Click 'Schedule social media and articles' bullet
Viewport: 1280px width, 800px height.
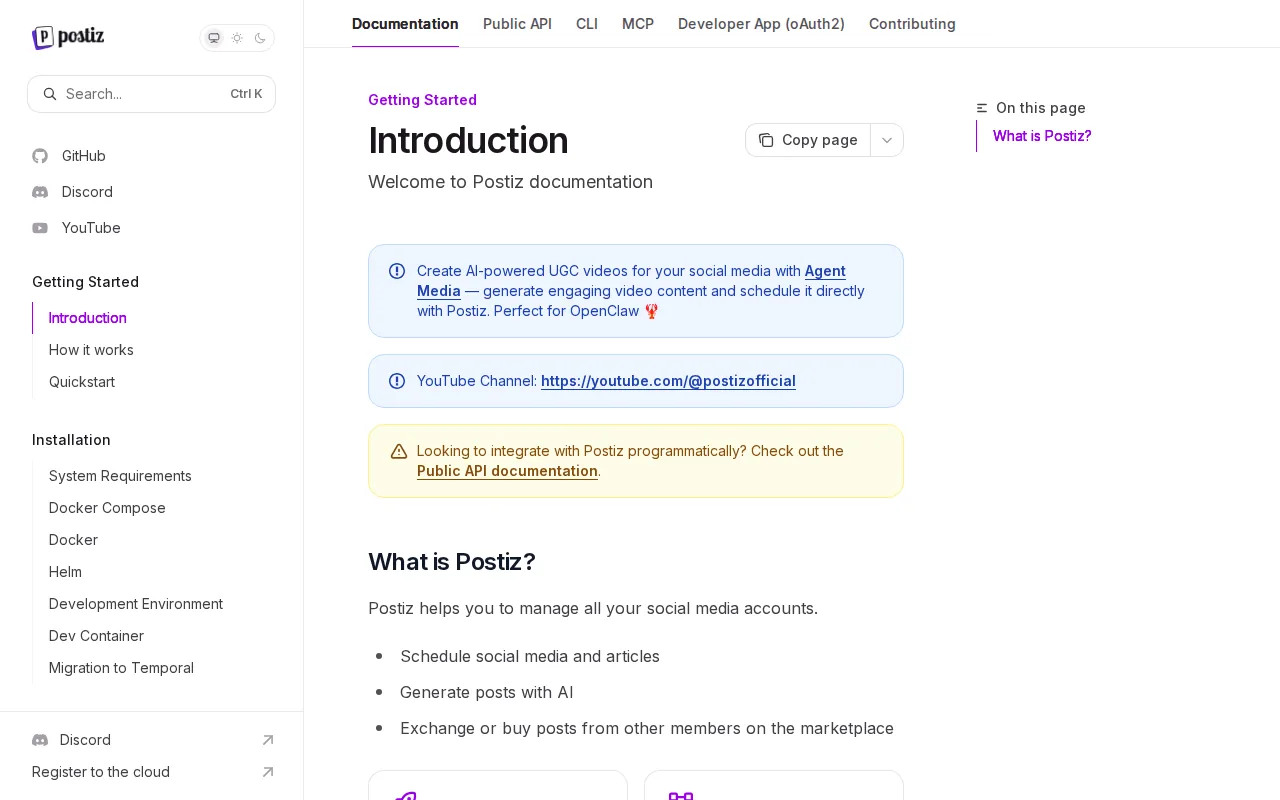coord(530,656)
